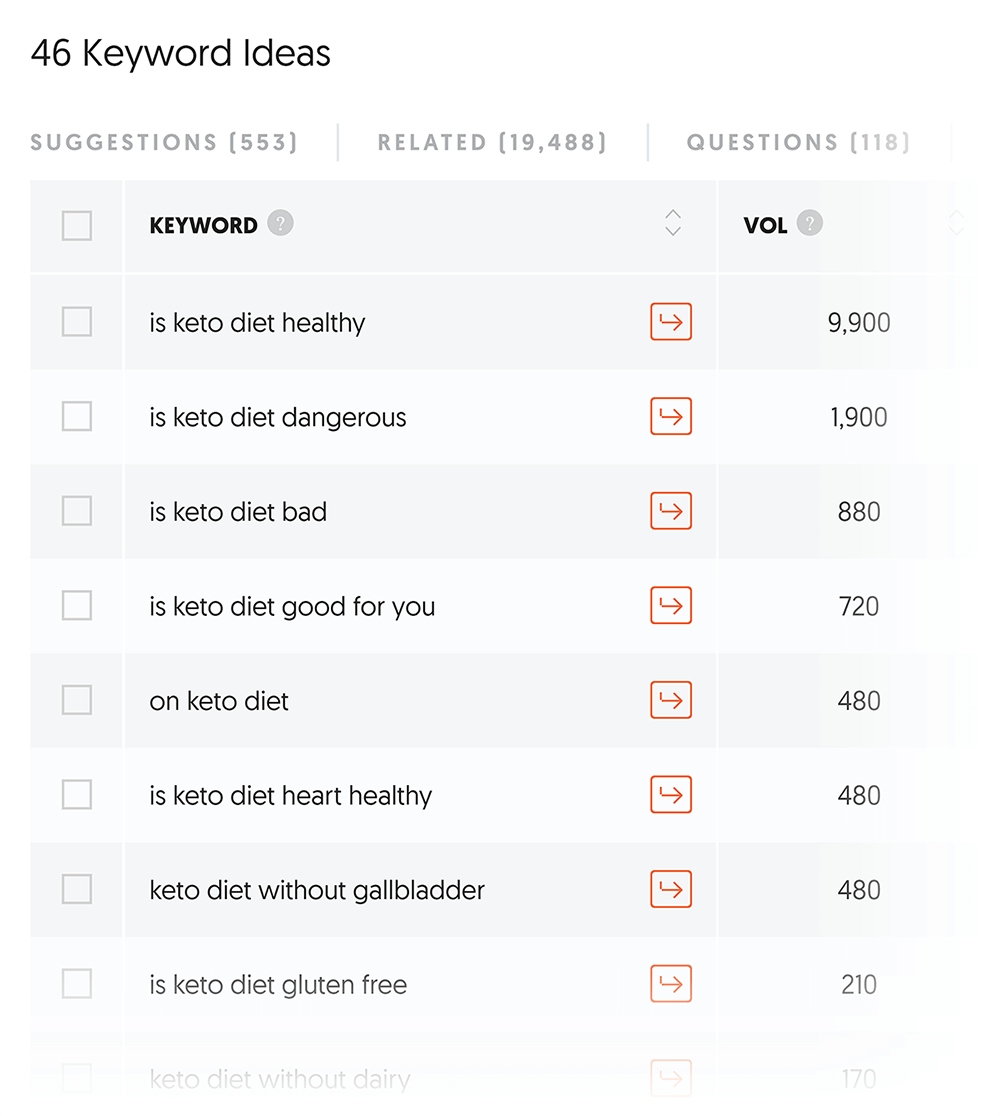Click the KEYWORD help question mark icon

pos(281,224)
